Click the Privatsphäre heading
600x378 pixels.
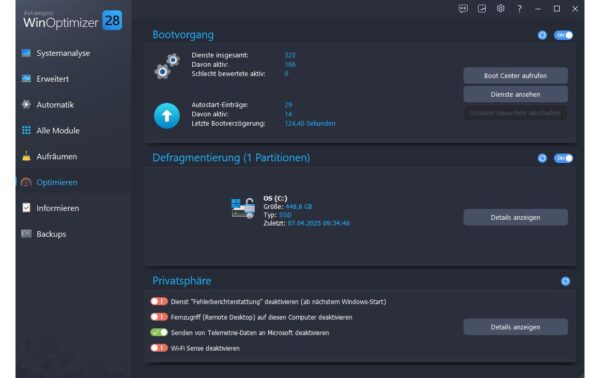pos(181,281)
